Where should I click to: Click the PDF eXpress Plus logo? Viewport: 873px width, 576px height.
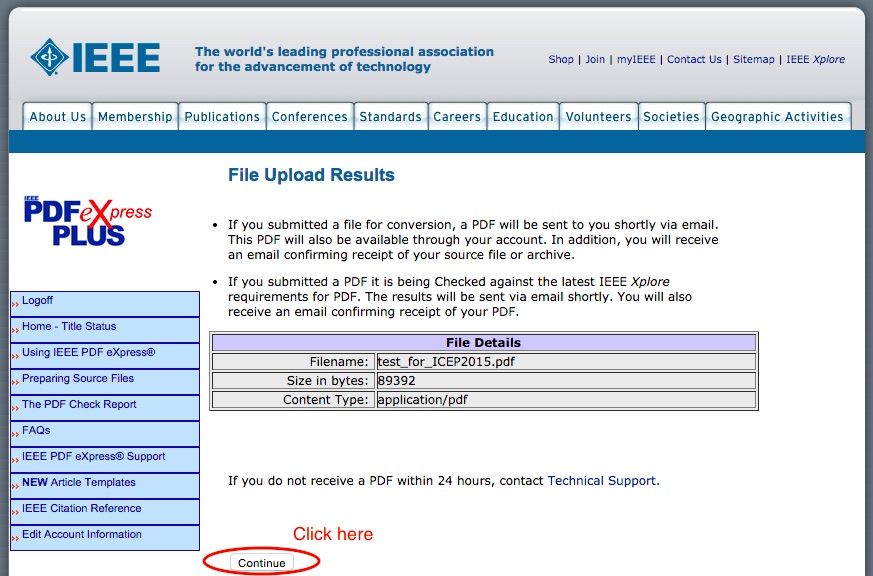tap(88, 221)
